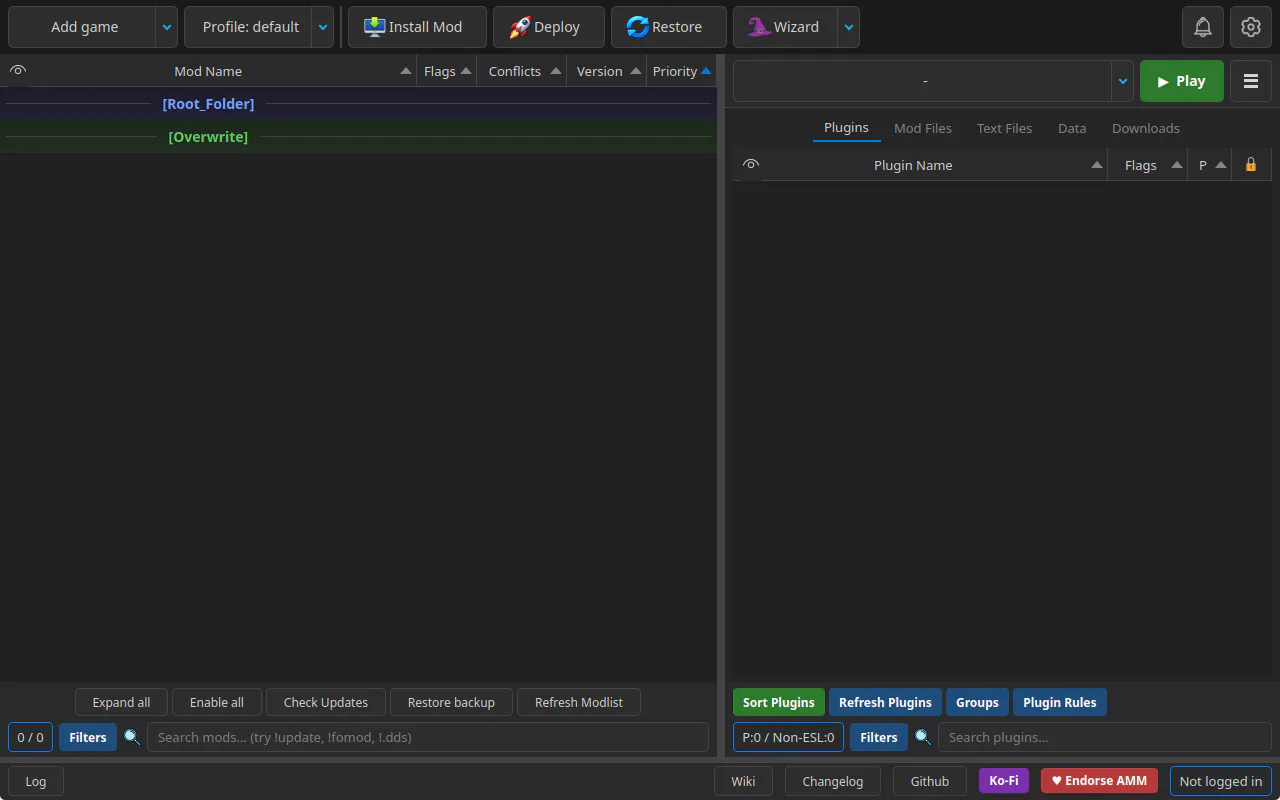Sort mods by the Priority column
Viewport: 1280px width, 800px height.
tap(682, 71)
